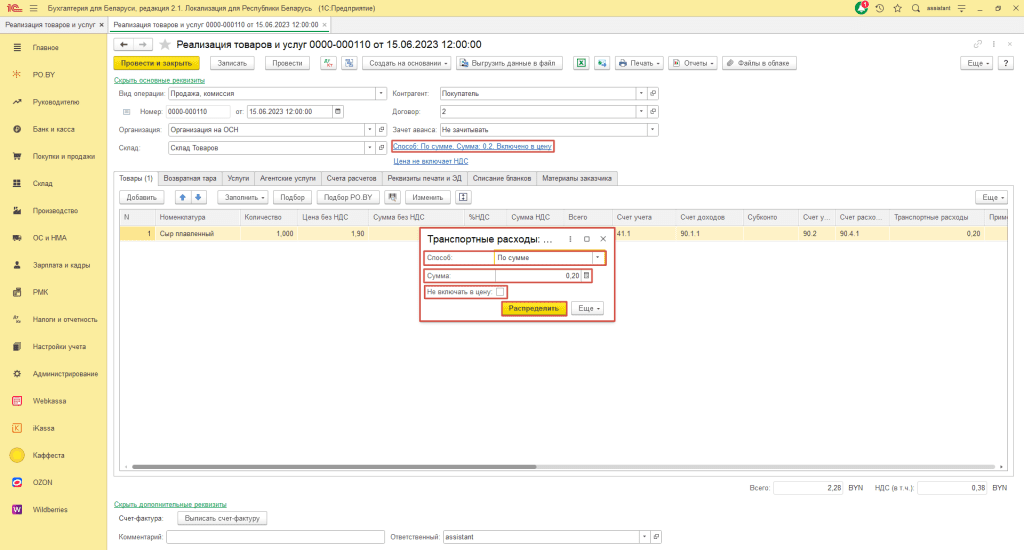This screenshot has height=550, width=1024.
Task: Click the horizontal scrollbar of goods table
Action: click(x=334, y=467)
